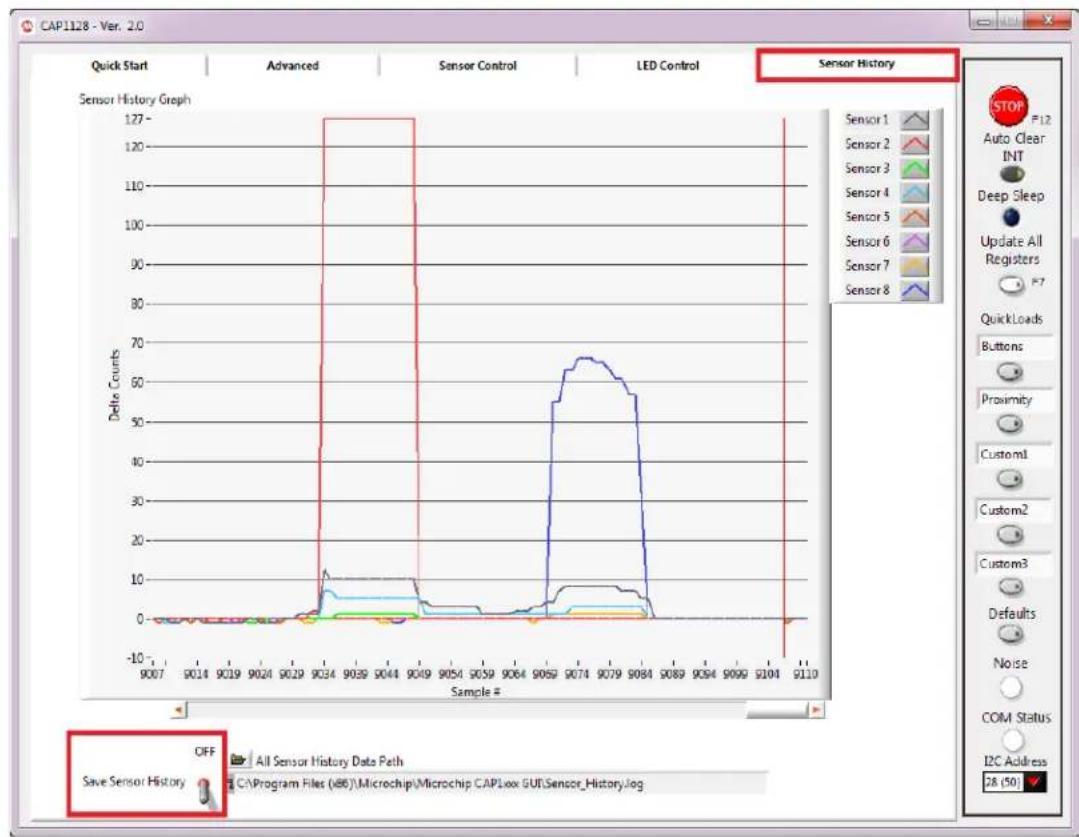Click the Sensor 6 purple legend icon
The image size is (1079, 837).
click(x=915, y=242)
